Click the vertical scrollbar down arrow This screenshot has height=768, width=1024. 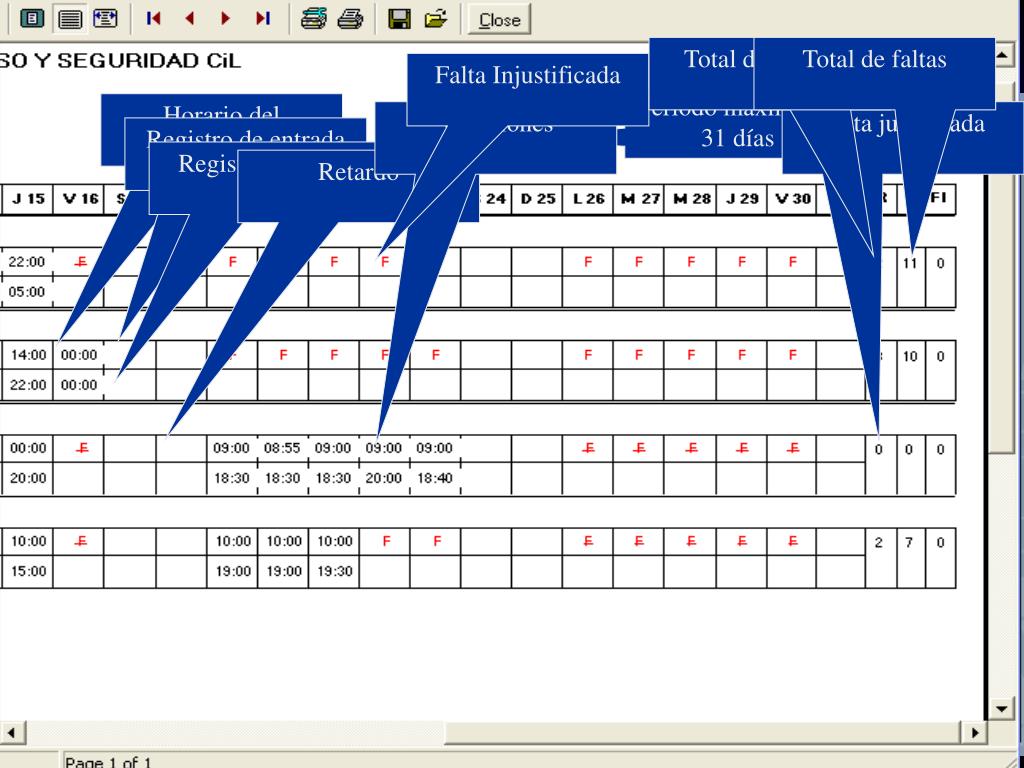point(1002,708)
